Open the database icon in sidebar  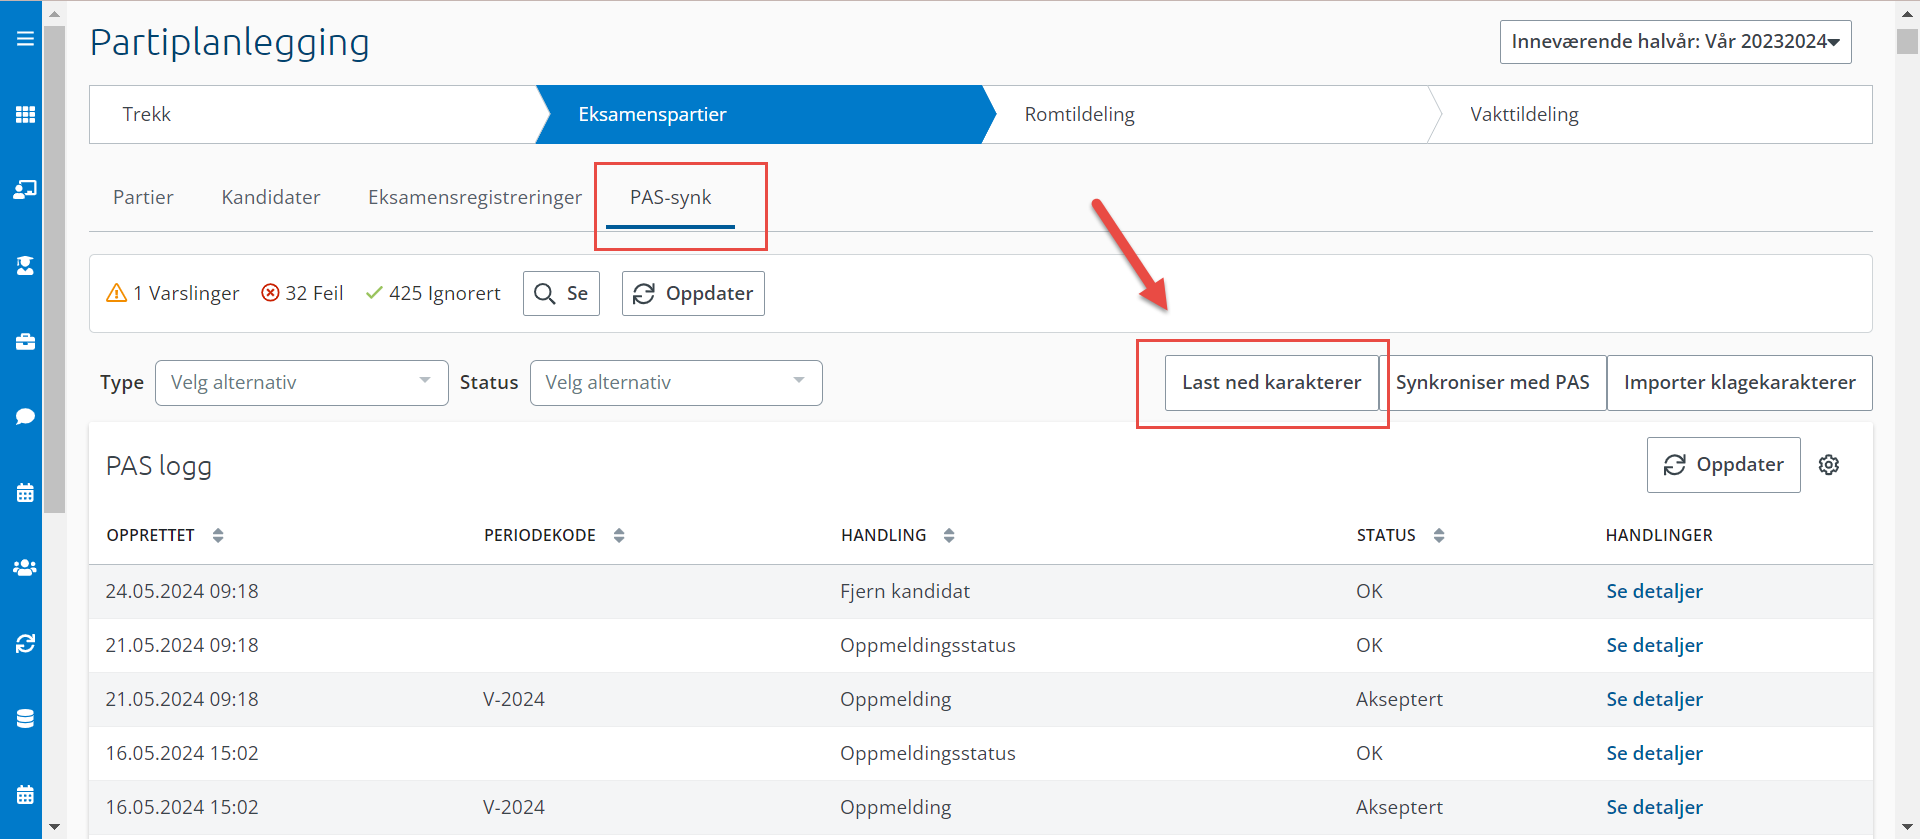point(25,718)
